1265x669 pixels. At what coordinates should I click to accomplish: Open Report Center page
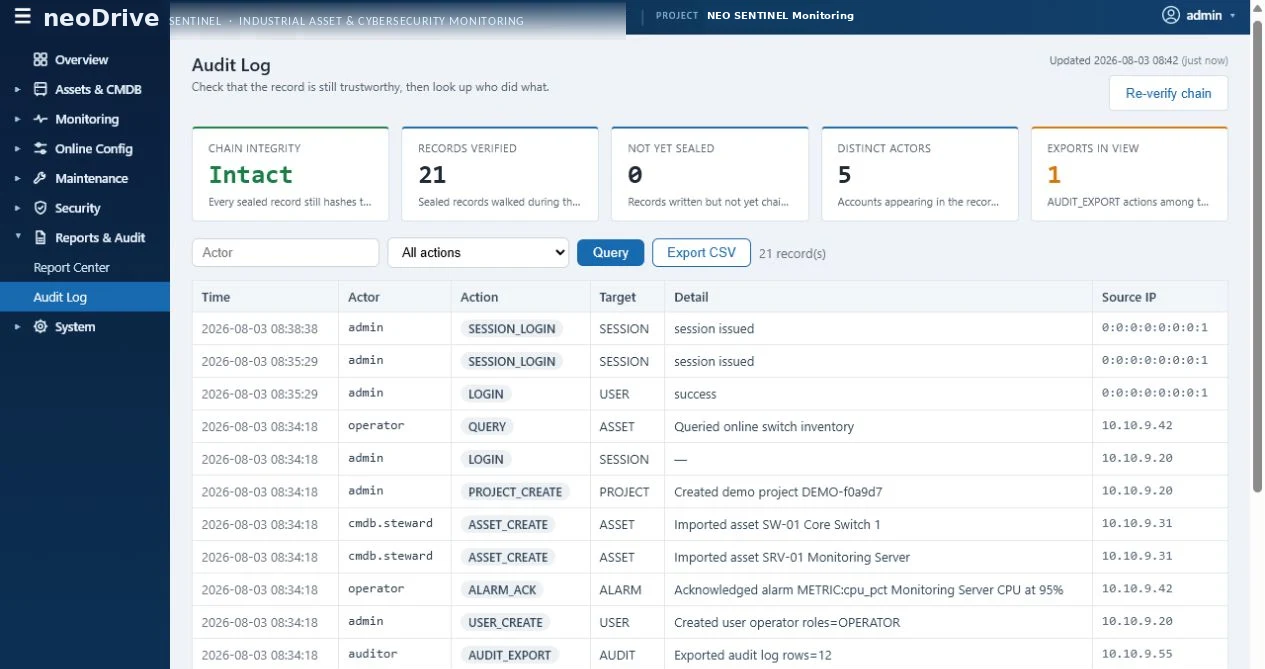pyautogui.click(x=72, y=268)
